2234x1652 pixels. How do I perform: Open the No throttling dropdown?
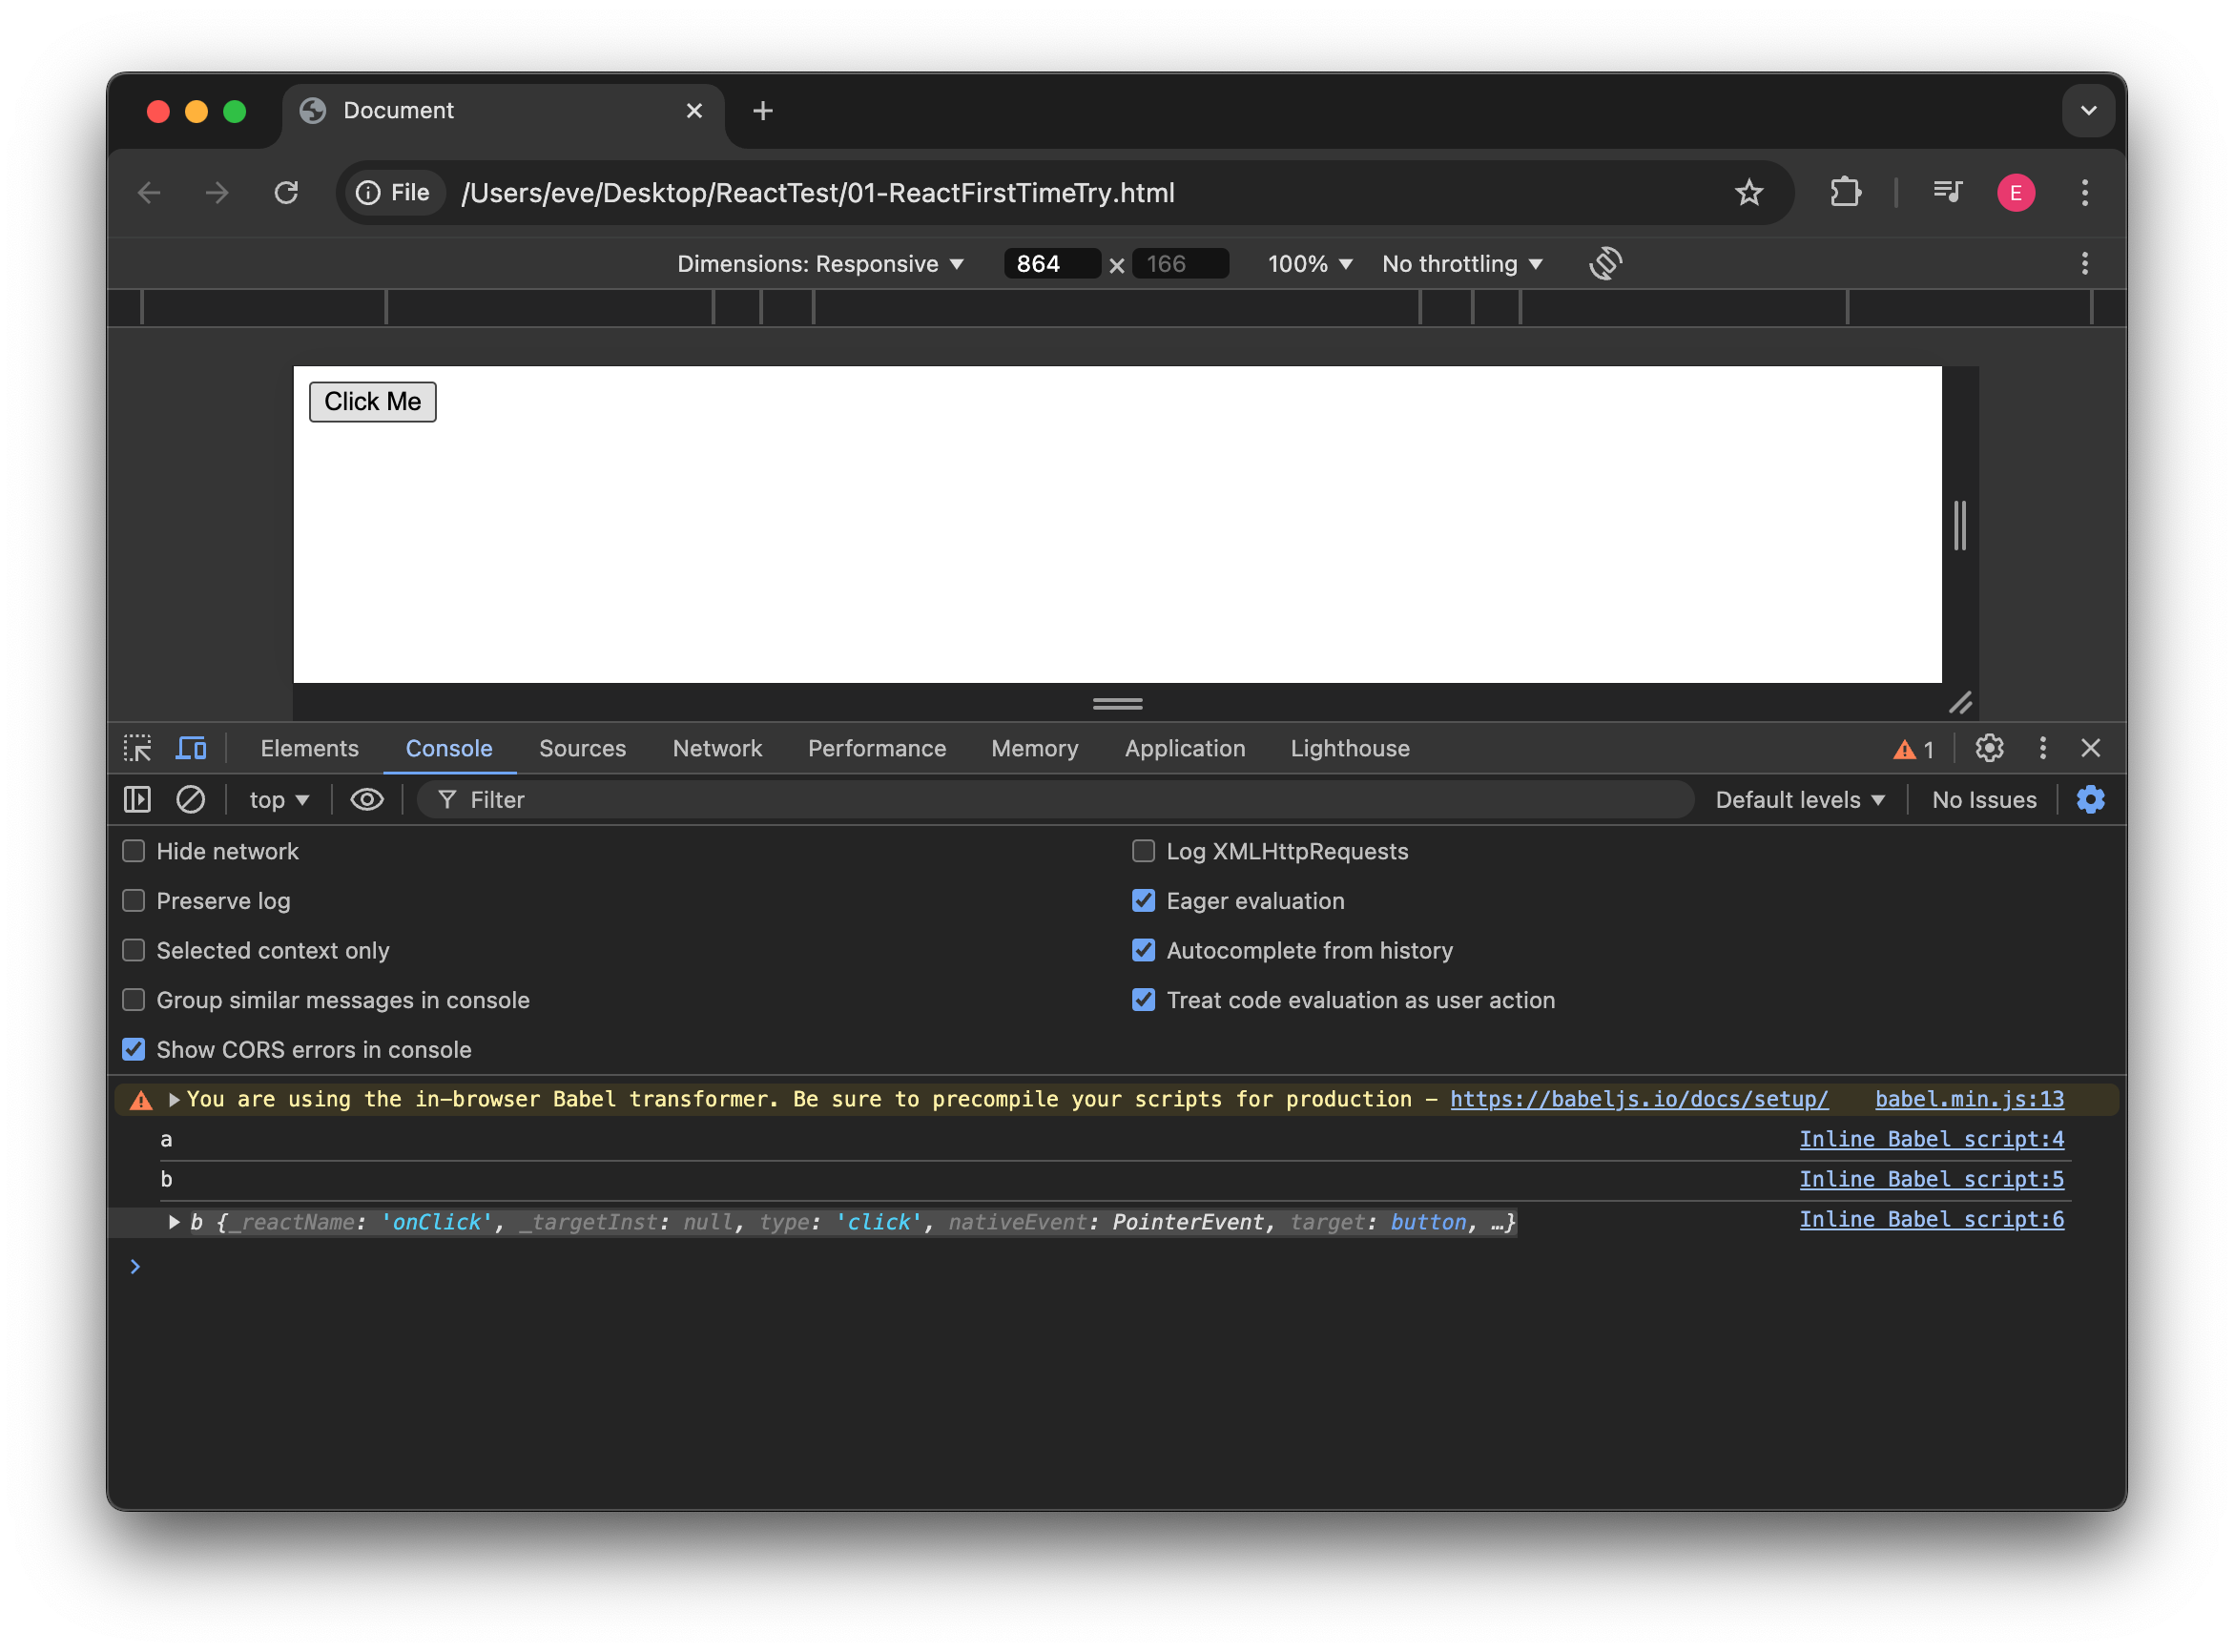coord(1461,263)
